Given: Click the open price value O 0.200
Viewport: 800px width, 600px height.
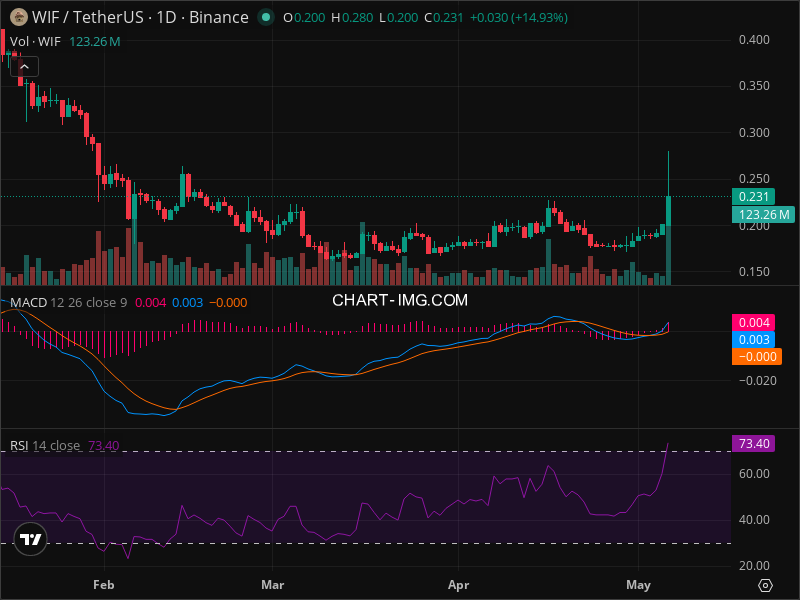Looking at the screenshot, I should (x=304, y=18).
